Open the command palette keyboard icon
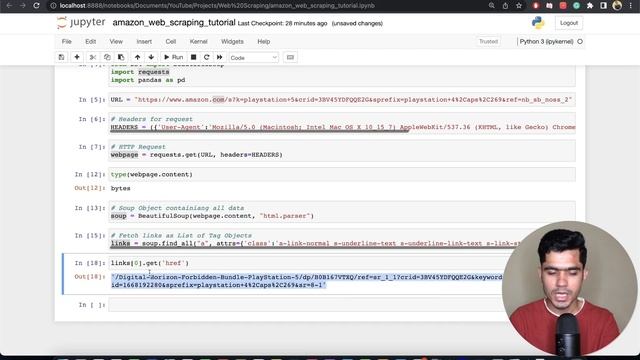This screenshot has width=640, height=360. point(290,57)
